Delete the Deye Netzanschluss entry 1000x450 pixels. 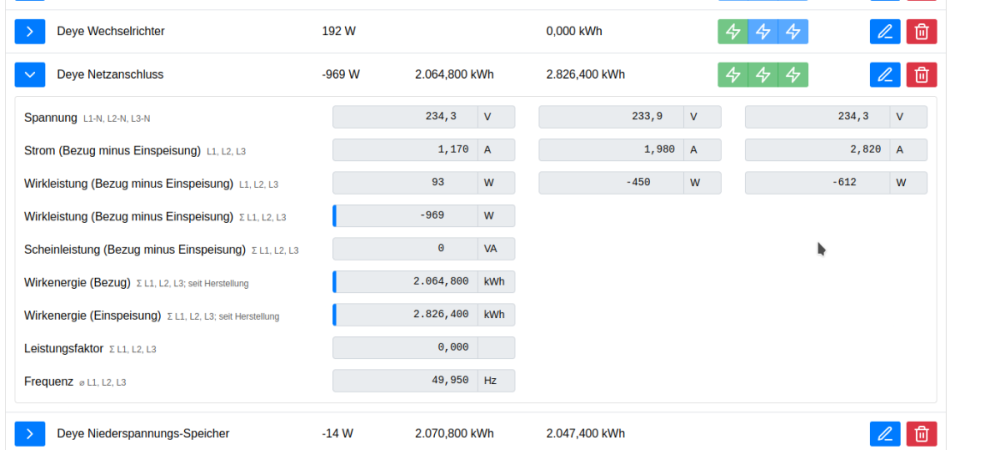tap(922, 75)
